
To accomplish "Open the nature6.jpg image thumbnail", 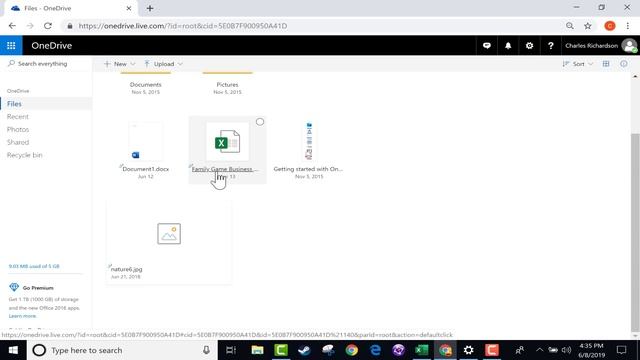I will coord(169,233).
